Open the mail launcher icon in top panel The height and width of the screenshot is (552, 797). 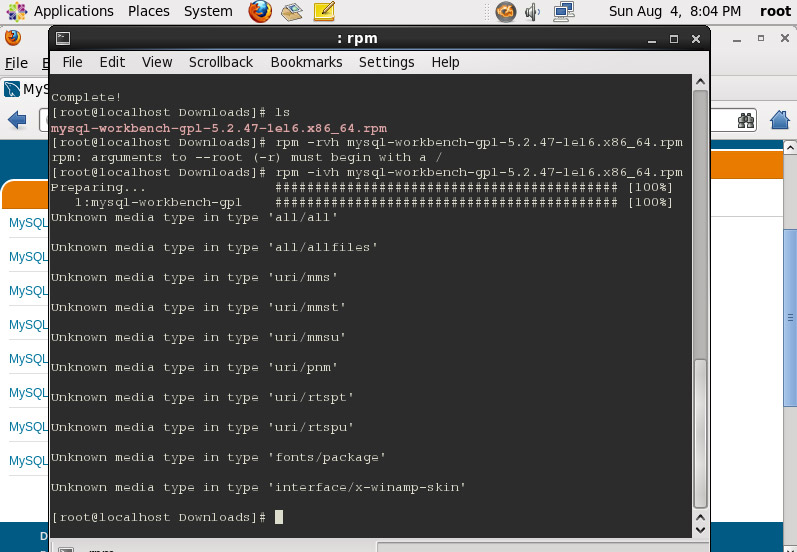coord(292,11)
